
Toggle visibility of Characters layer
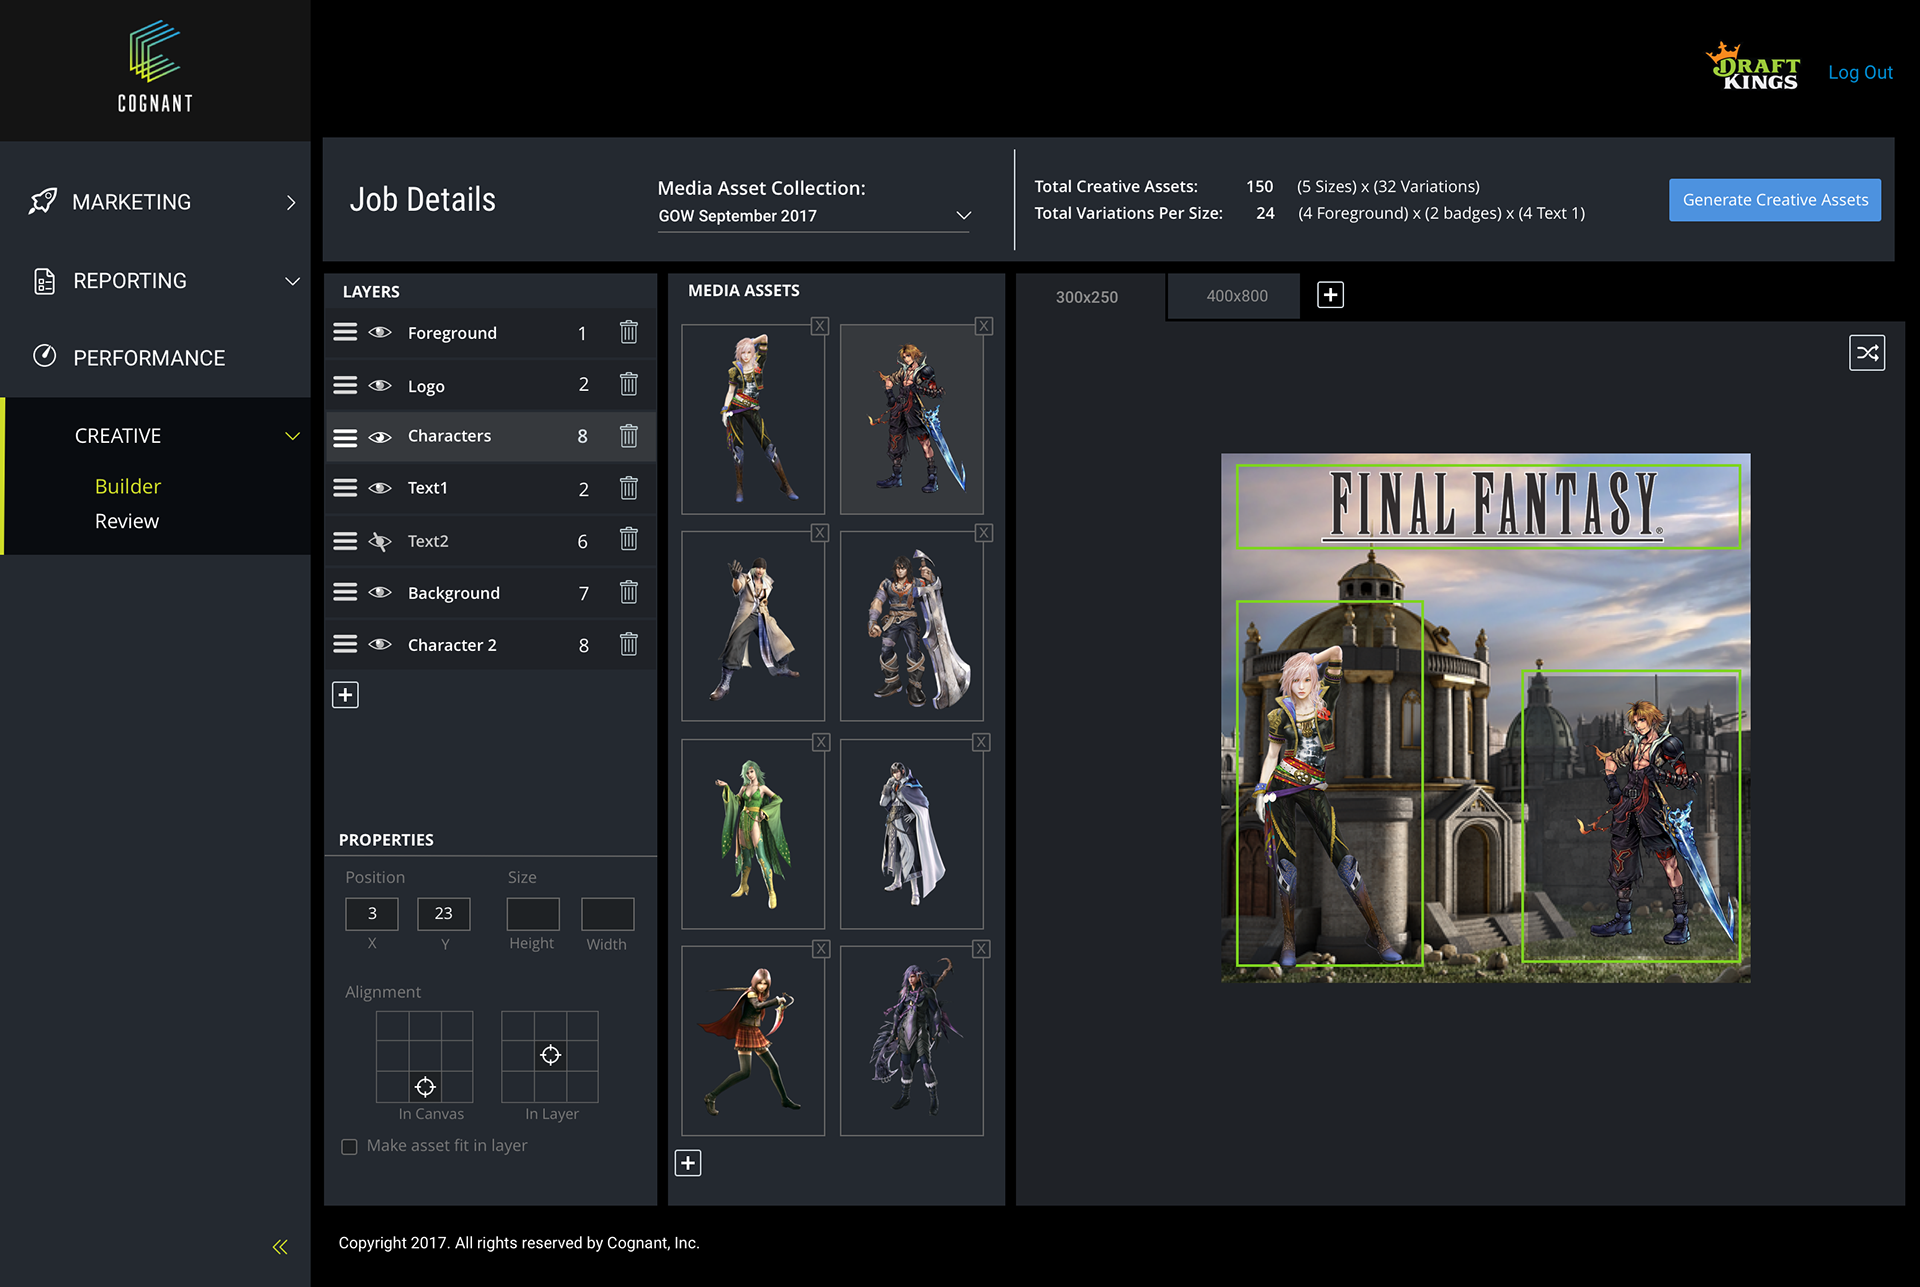tap(380, 437)
